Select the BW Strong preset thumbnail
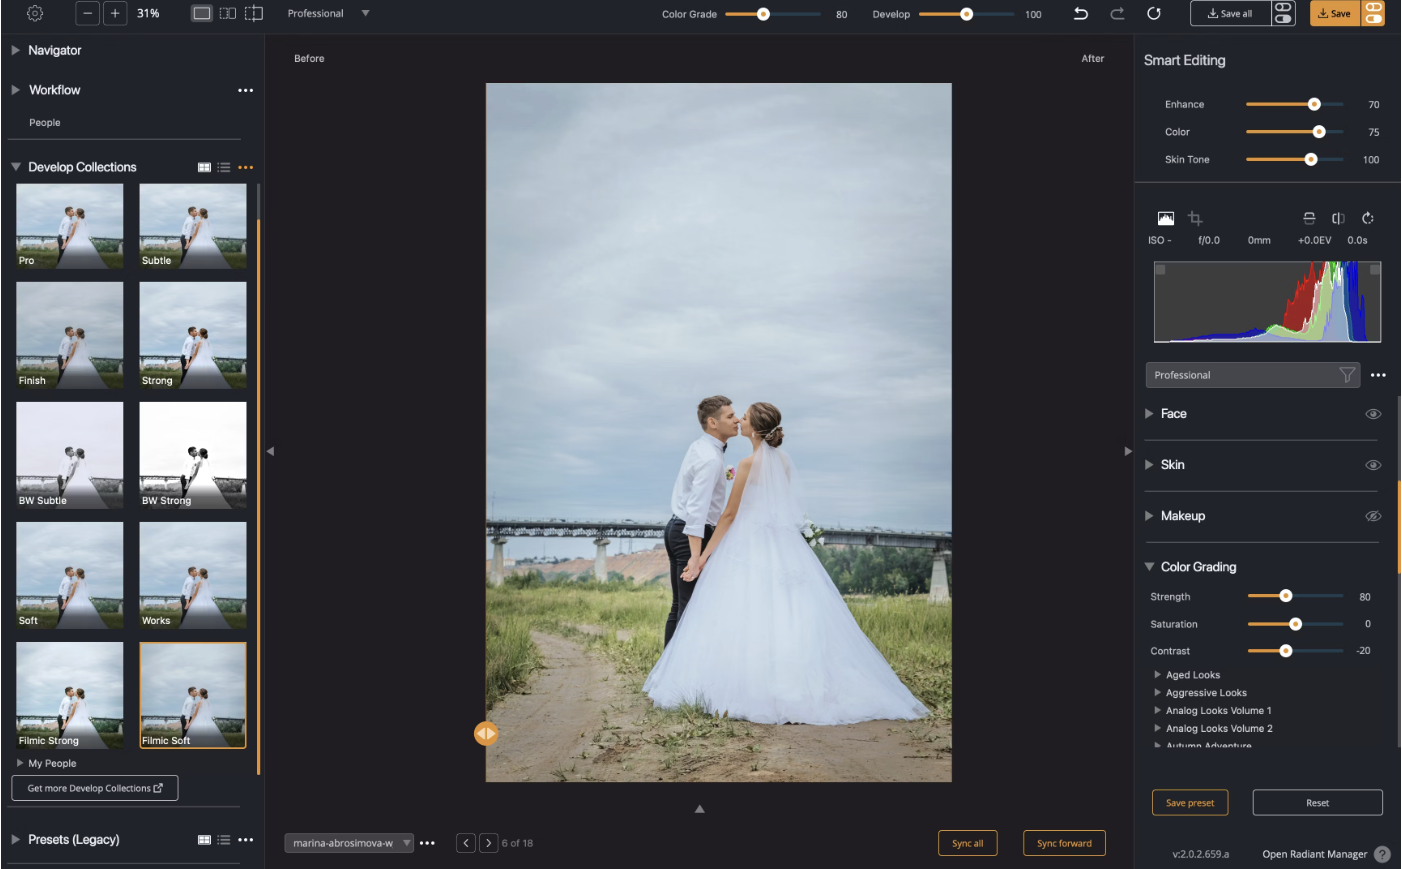 [x=193, y=455]
